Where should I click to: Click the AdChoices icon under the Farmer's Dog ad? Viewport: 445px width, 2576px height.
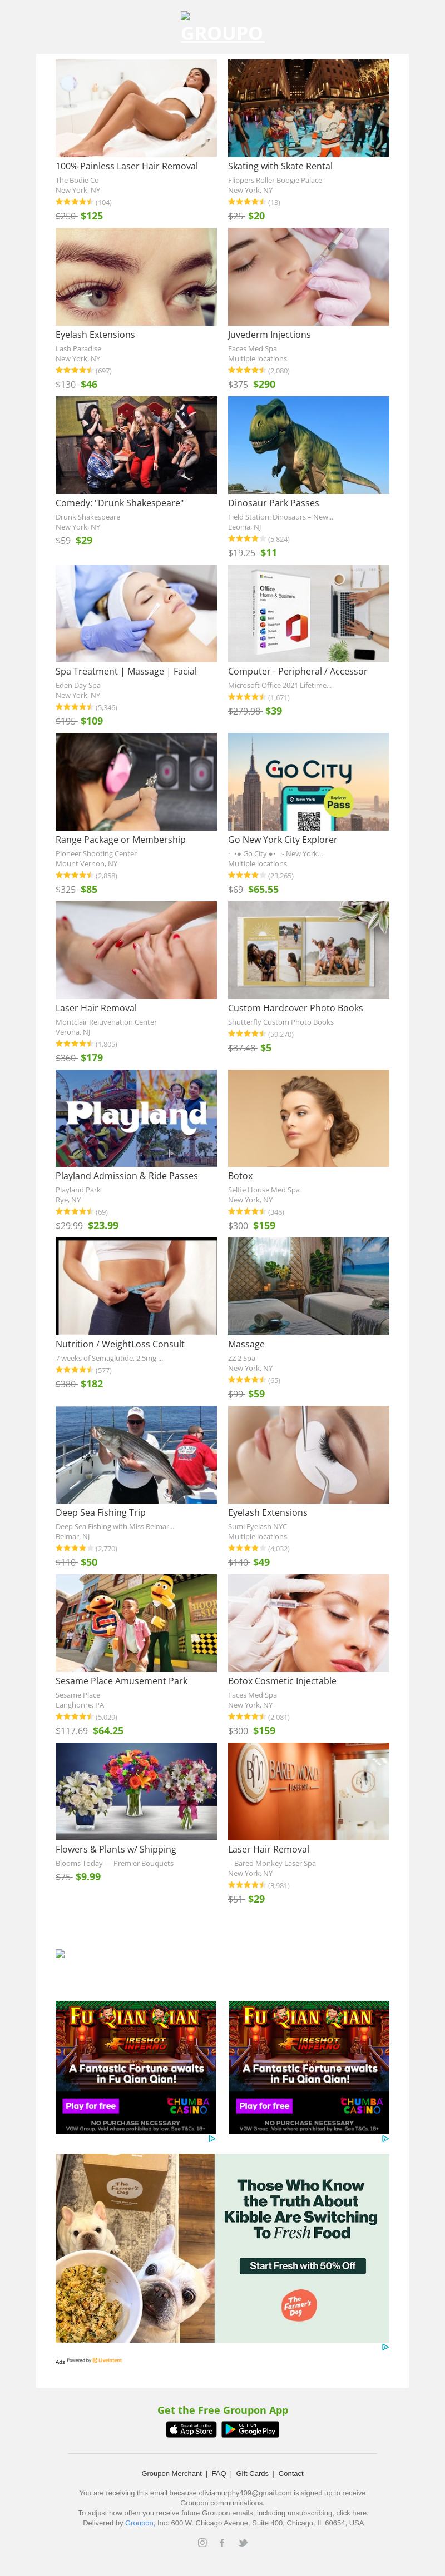pos(385,2347)
